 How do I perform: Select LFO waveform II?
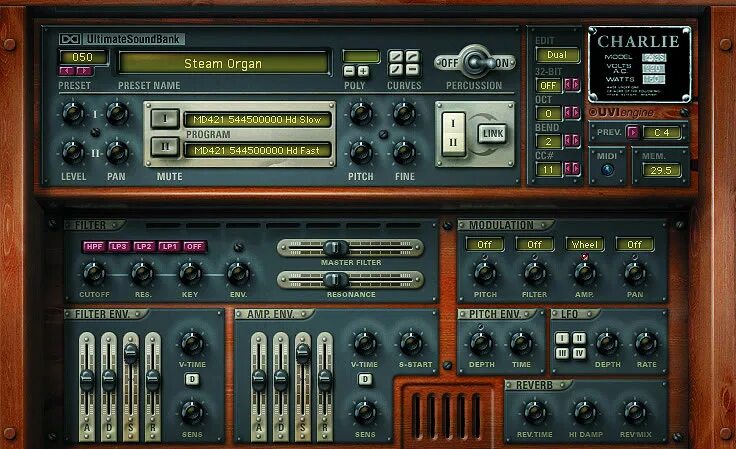(x=579, y=338)
